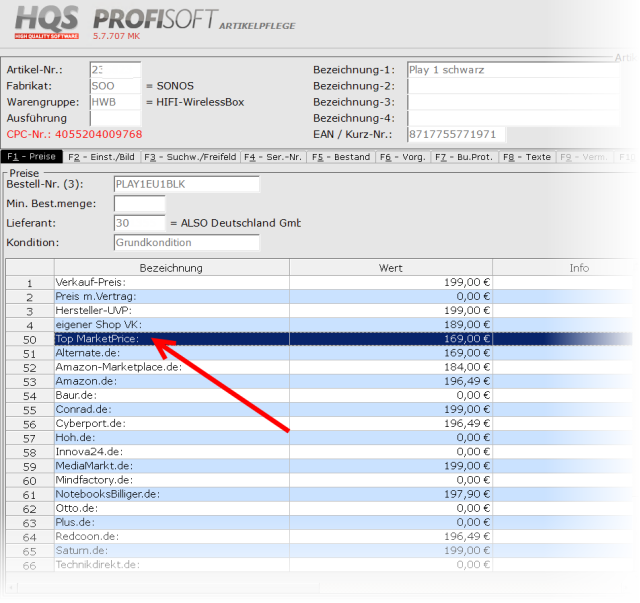Select the Saturn.de row

[x=319, y=550]
